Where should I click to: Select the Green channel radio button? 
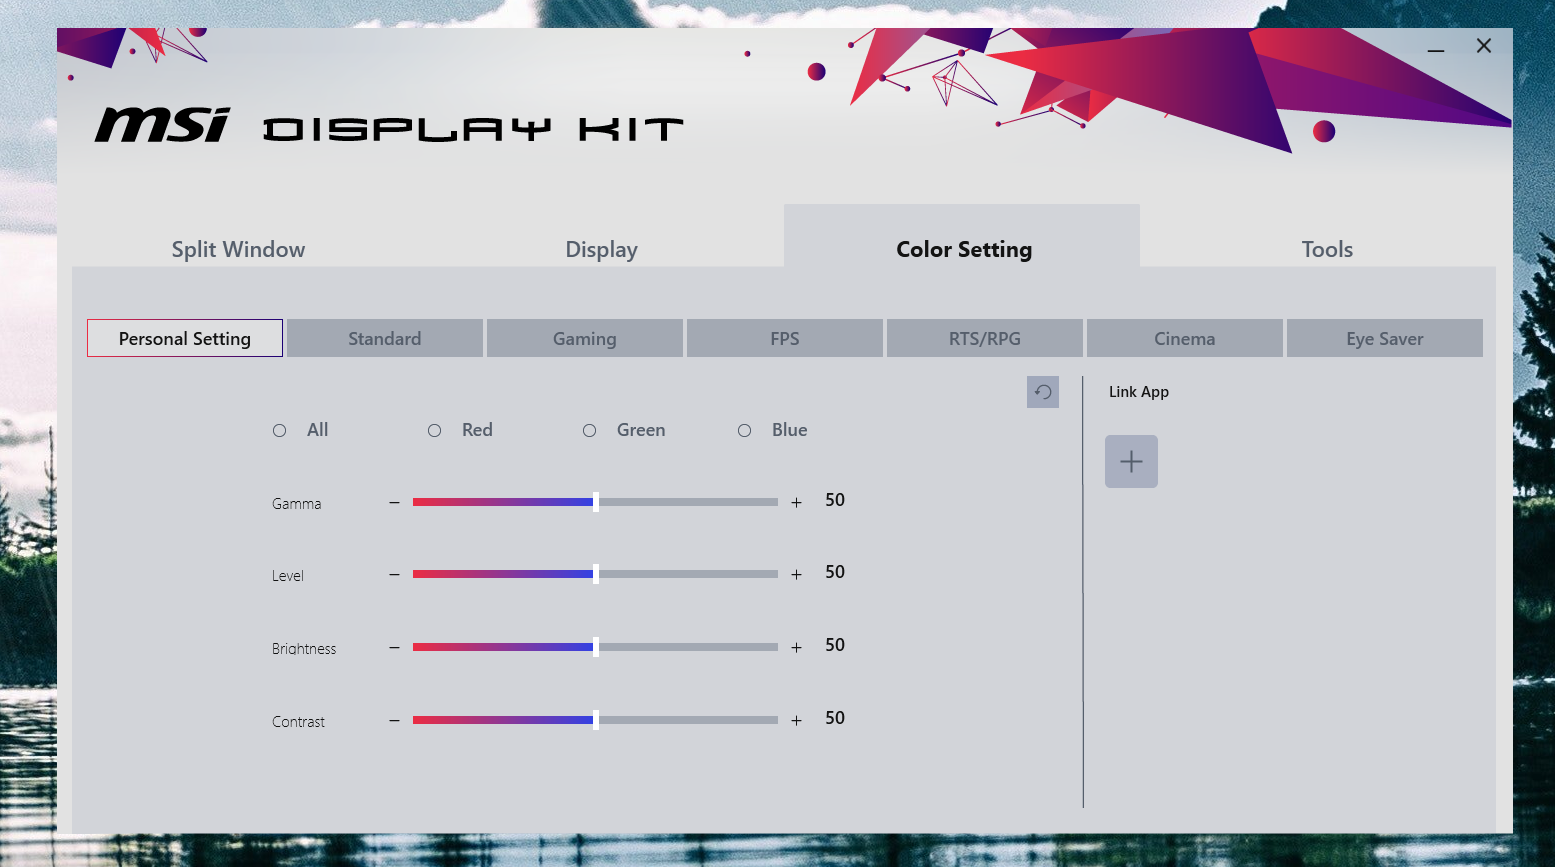pyautogui.click(x=590, y=430)
